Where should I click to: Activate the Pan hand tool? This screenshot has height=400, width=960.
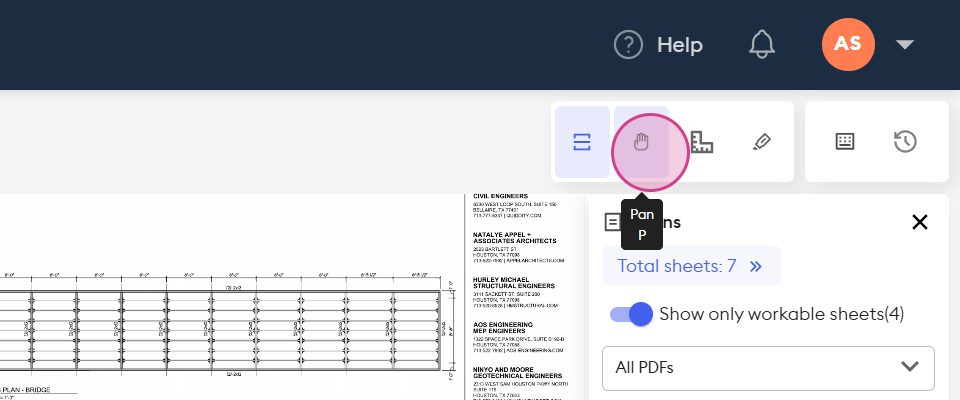click(x=641, y=142)
